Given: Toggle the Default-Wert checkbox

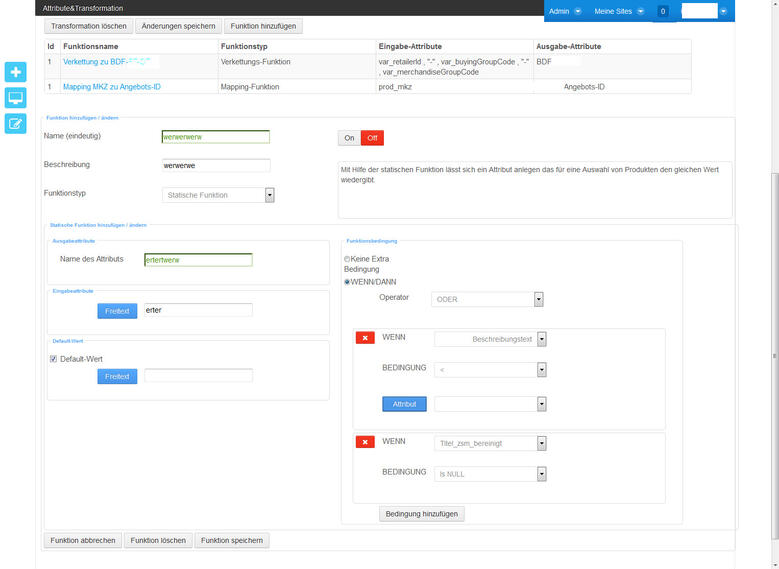Looking at the screenshot, I should point(53,359).
